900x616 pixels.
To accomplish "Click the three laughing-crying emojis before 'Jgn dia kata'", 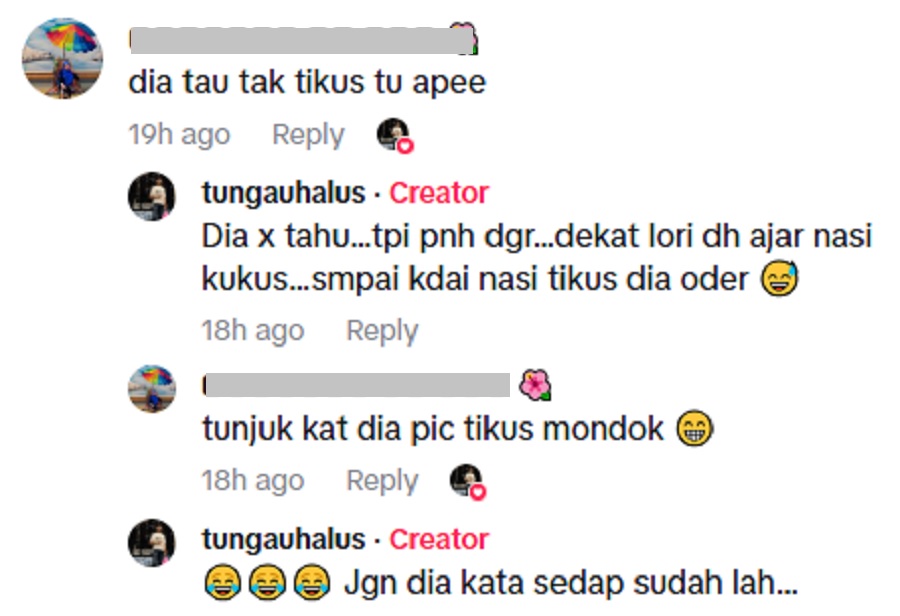I will (x=267, y=583).
